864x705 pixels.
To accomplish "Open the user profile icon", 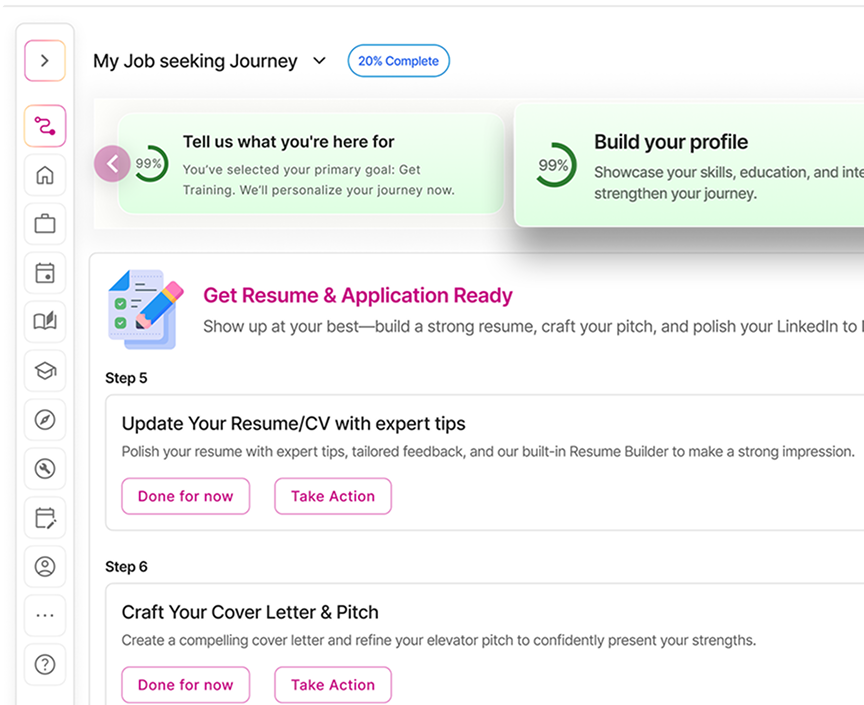I will [45, 567].
